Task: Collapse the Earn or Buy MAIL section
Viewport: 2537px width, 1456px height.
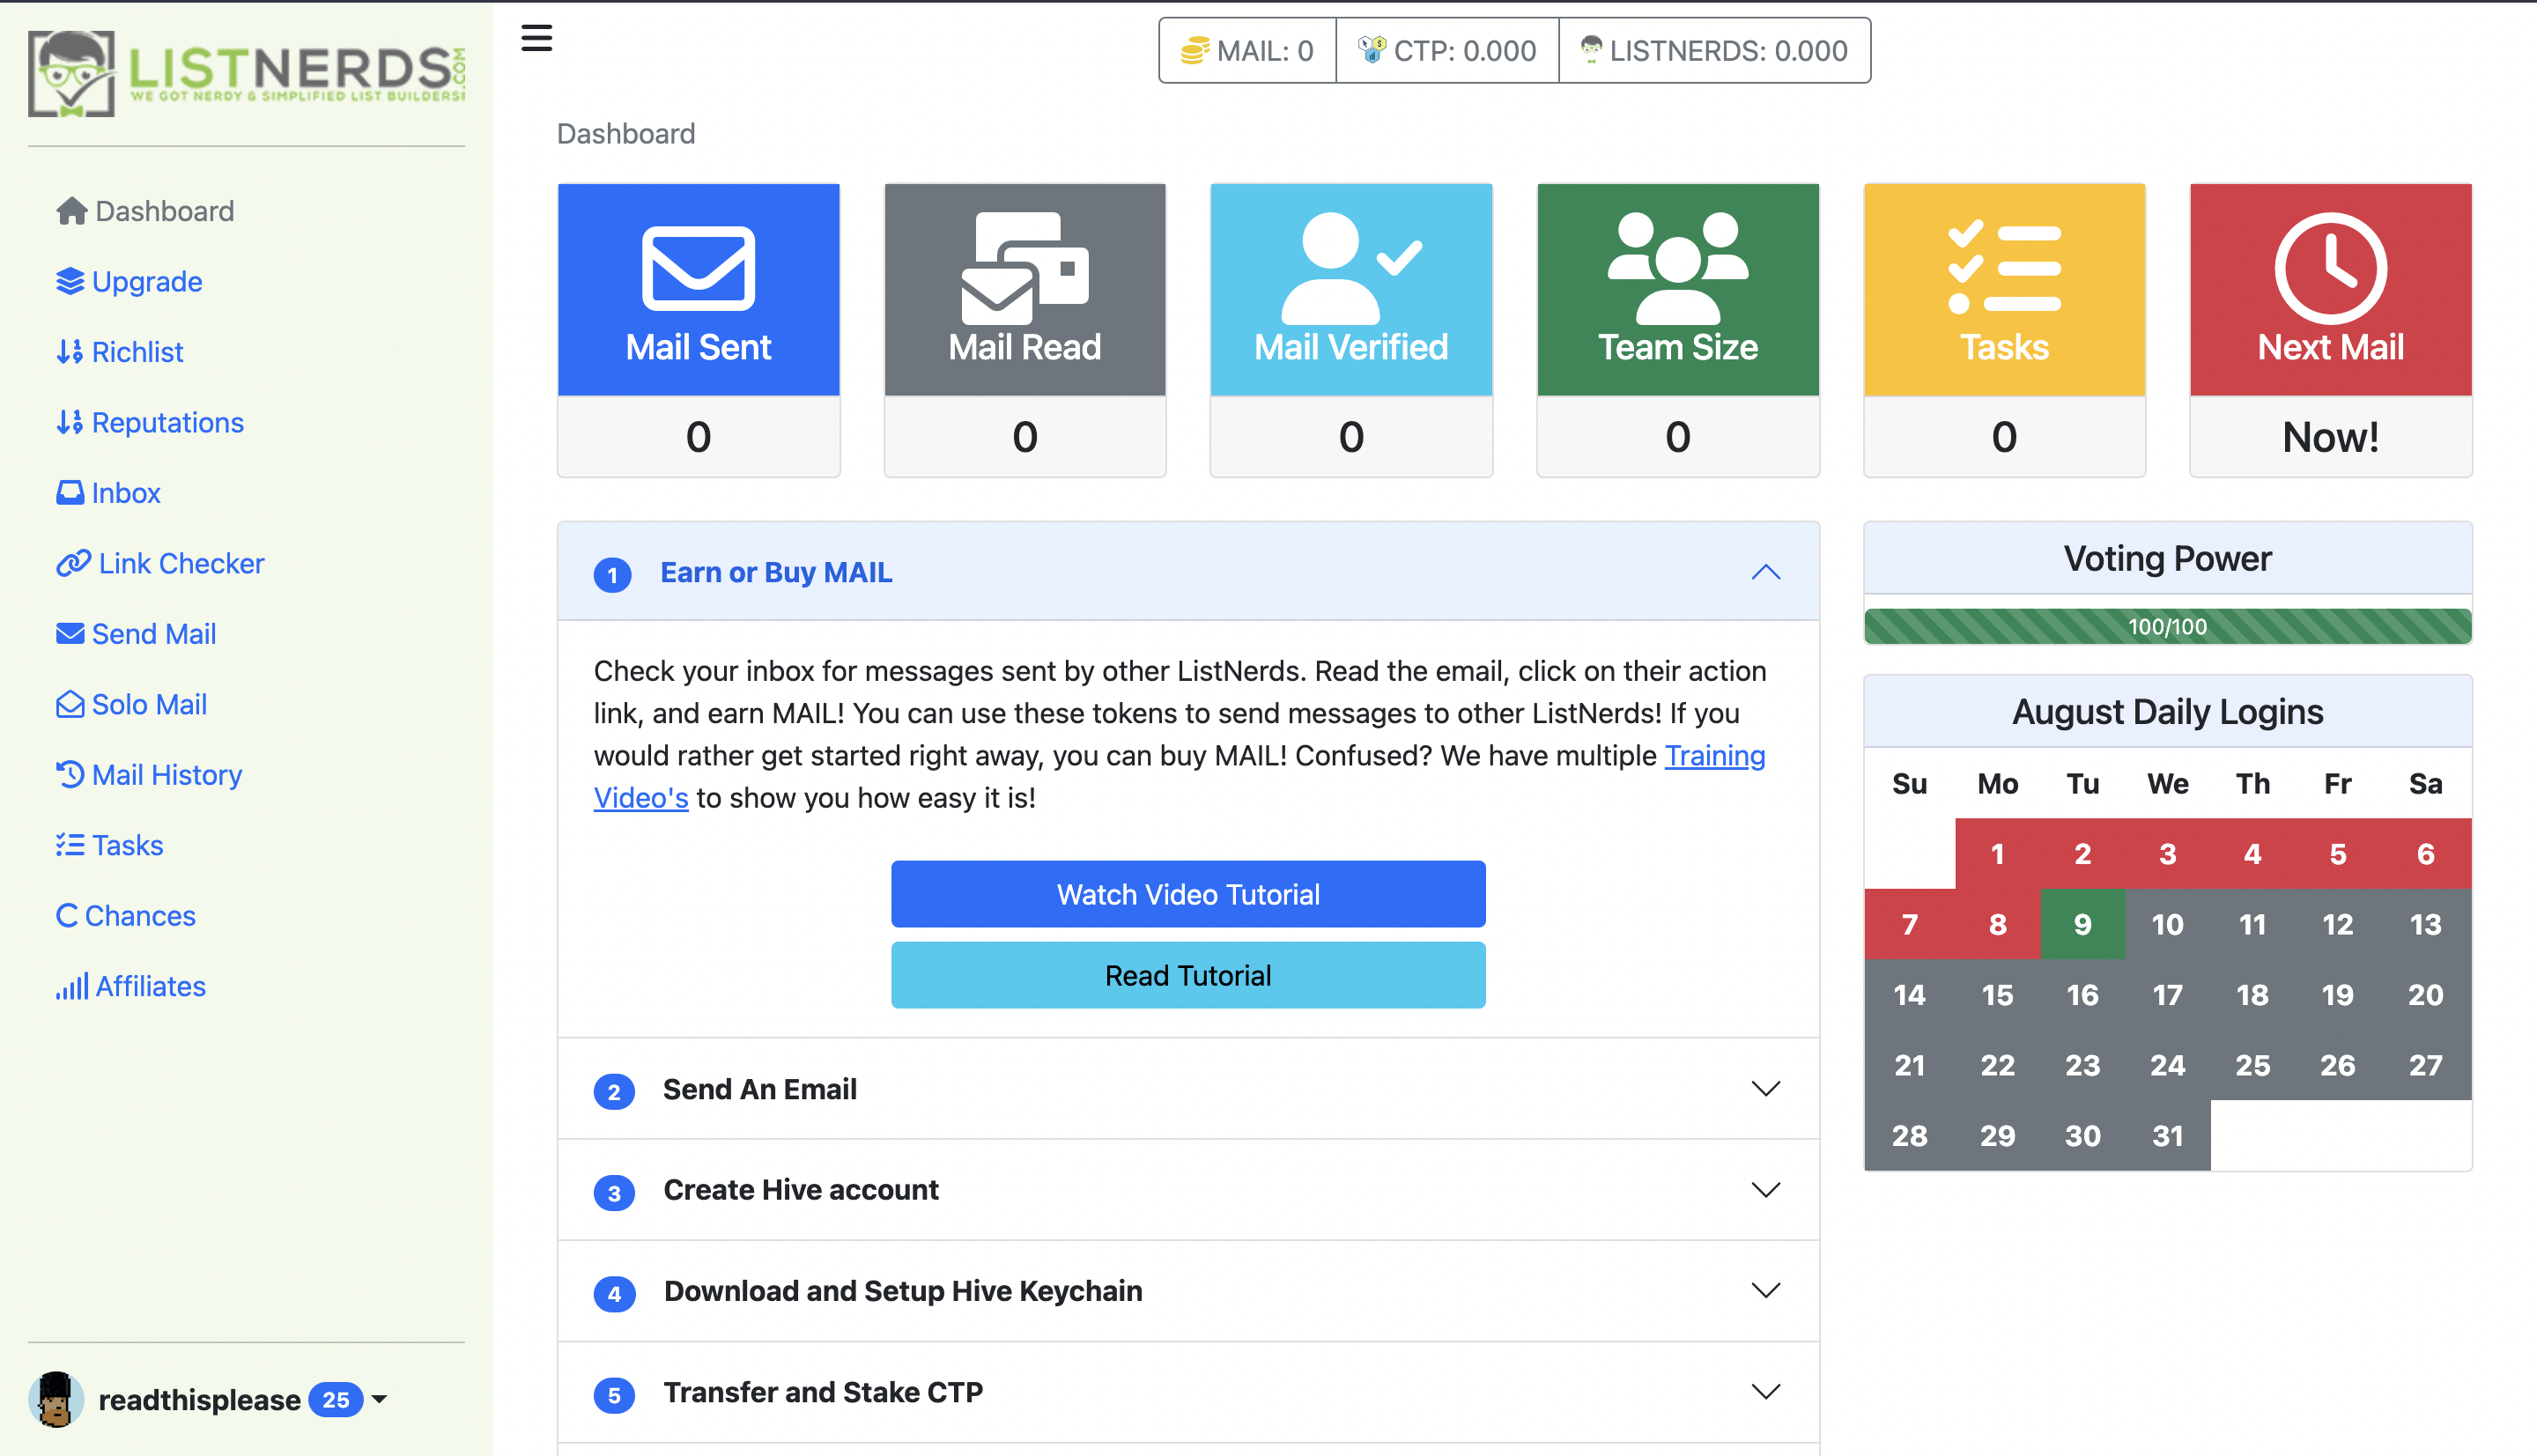Action: click(1766, 572)
